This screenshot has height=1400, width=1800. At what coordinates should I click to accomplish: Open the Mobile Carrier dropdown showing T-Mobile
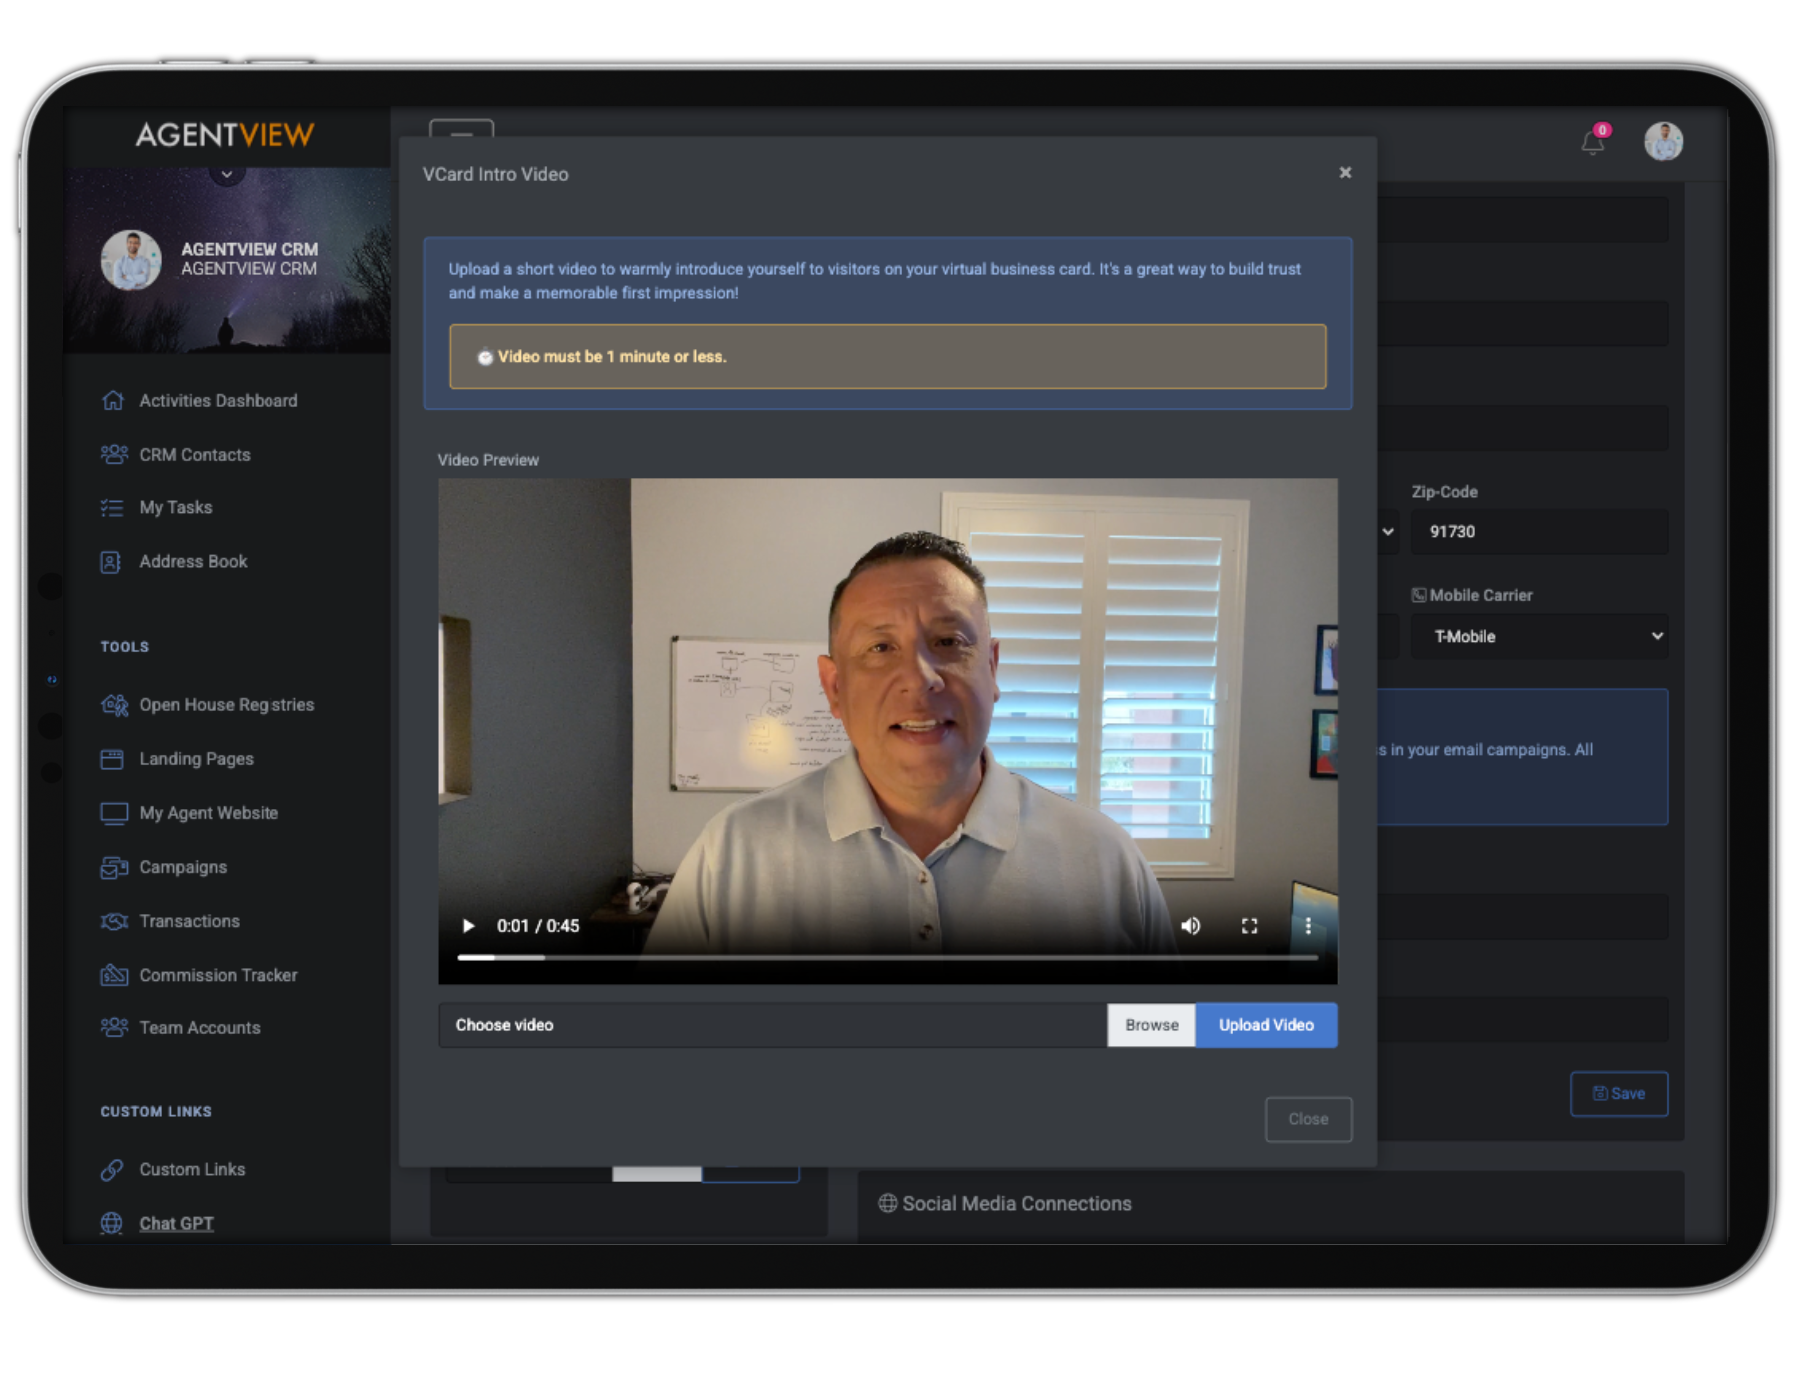tap(1539, 636)
